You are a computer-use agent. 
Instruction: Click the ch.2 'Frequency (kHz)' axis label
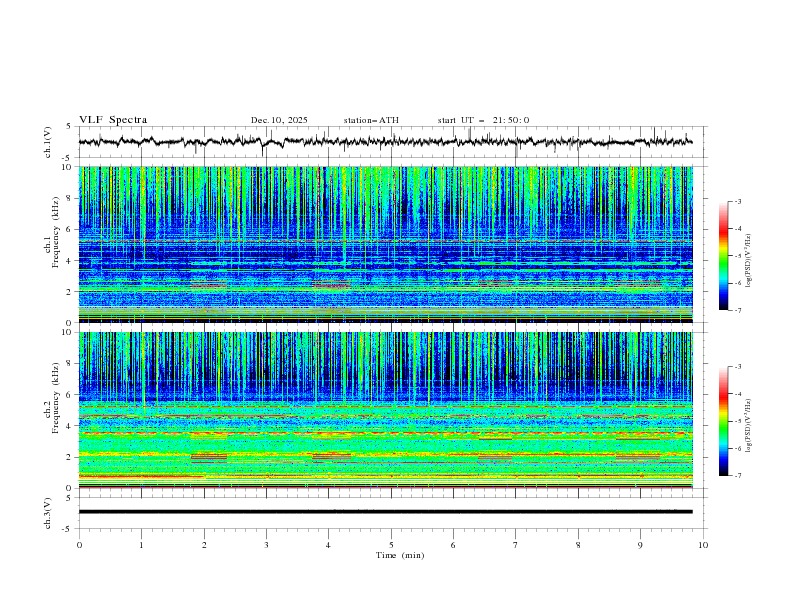tap(55, 398)
